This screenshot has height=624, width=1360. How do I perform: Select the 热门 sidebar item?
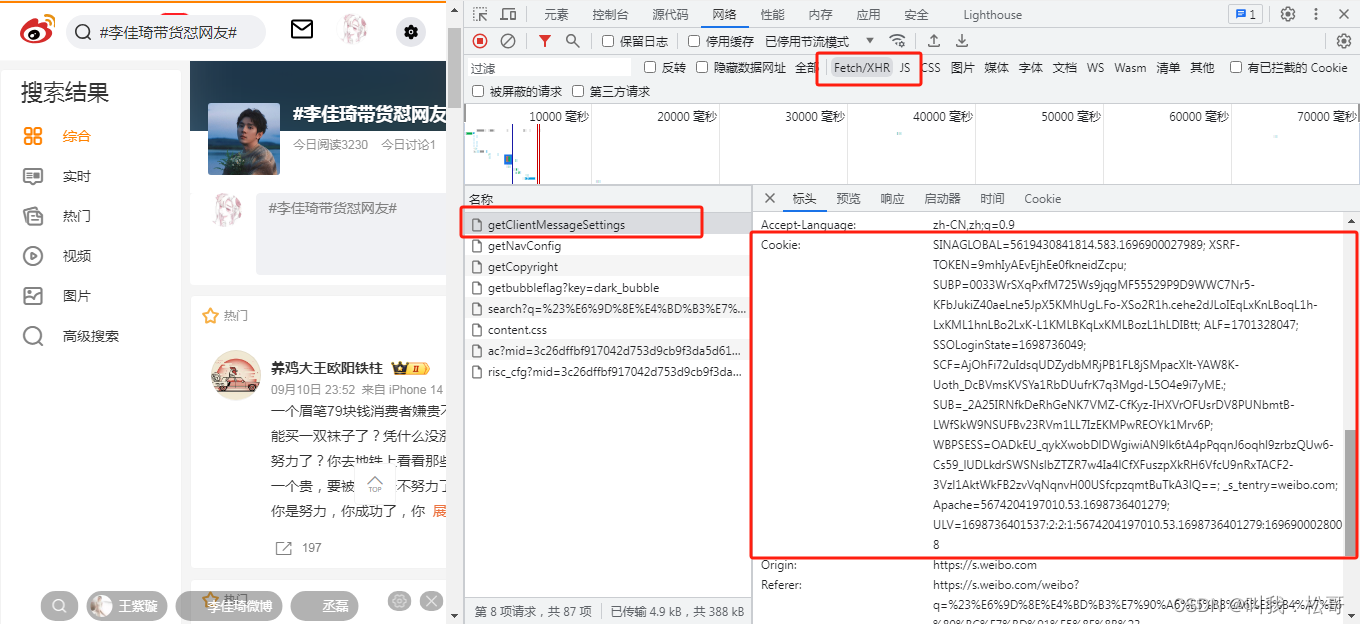pyautogui.click(x=76, y=216)
